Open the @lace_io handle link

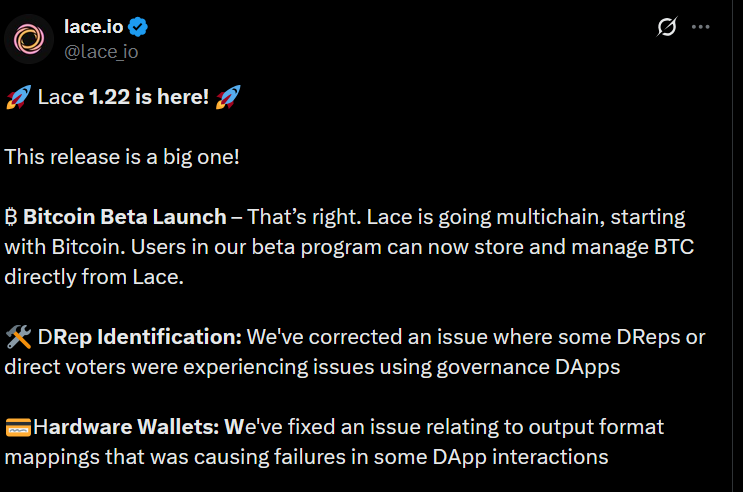tap(101, 51)
